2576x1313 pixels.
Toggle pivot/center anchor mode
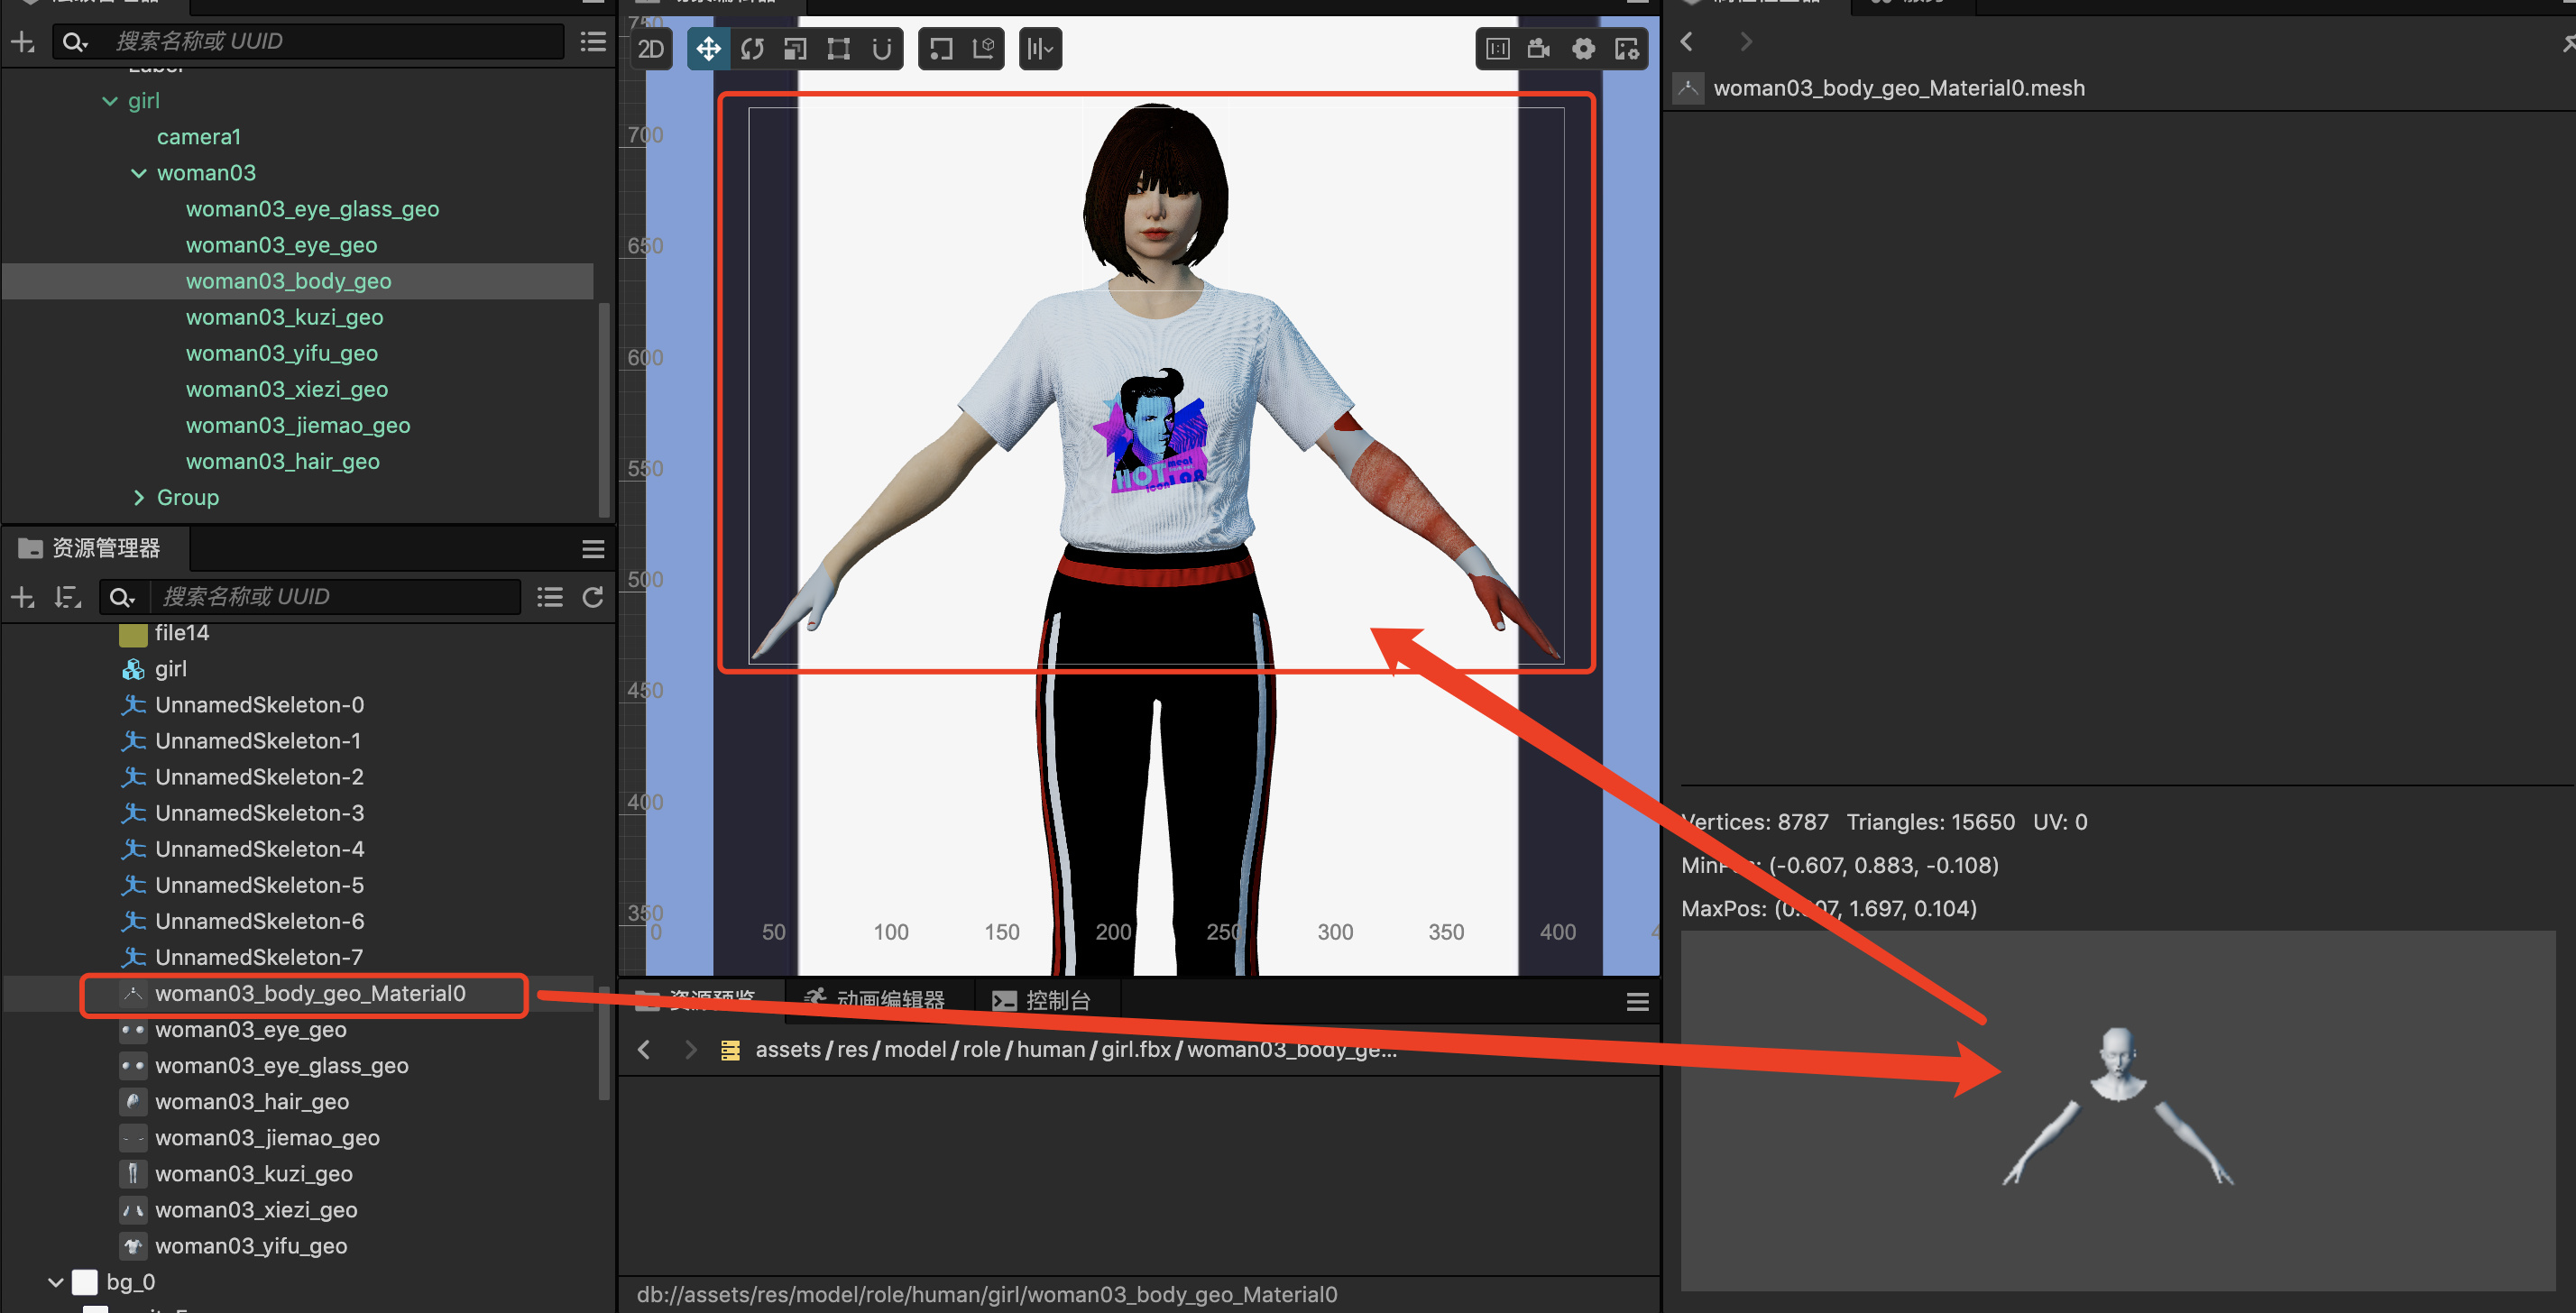[940, 49]
